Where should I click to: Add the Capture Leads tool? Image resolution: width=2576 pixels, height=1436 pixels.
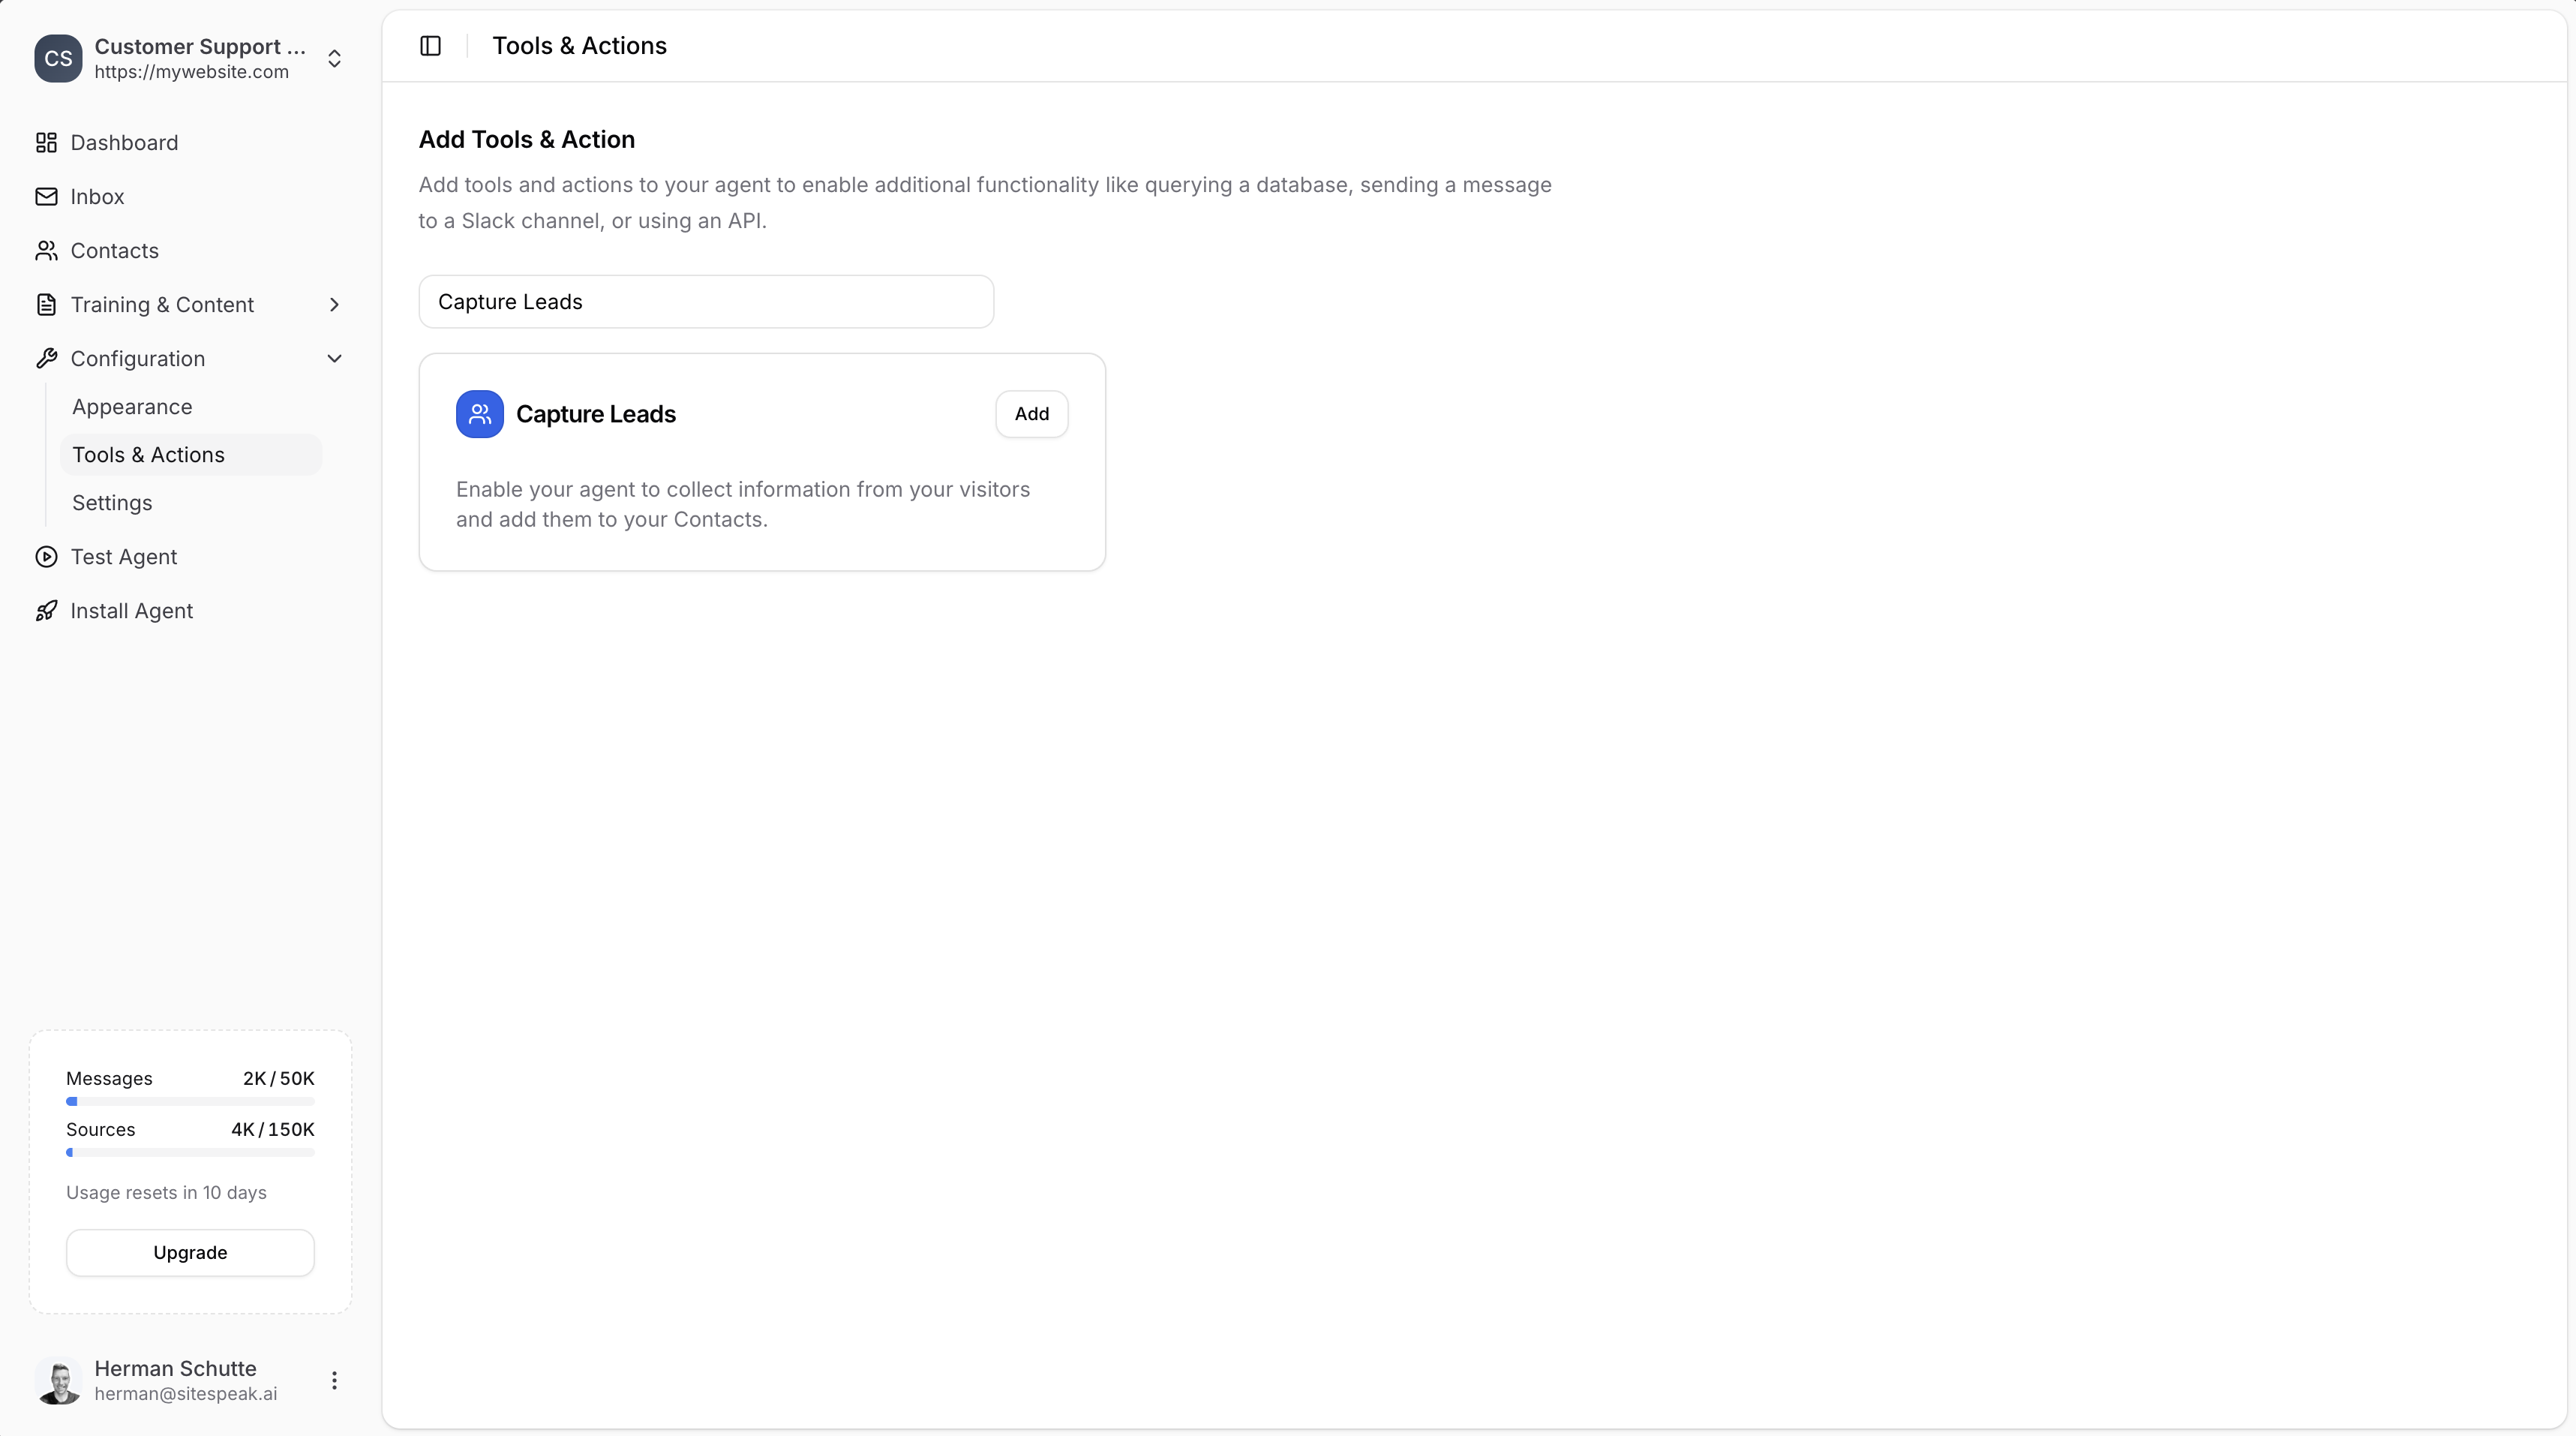click(x=1031, y=414)
